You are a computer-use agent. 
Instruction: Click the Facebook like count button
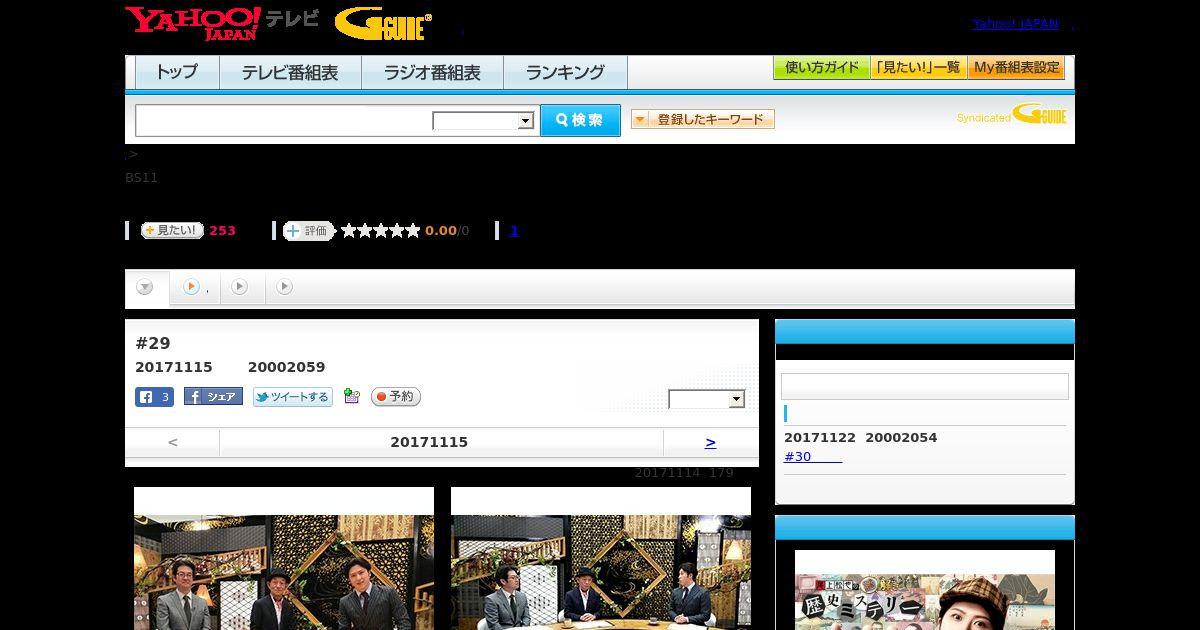(x=154, y=397)
